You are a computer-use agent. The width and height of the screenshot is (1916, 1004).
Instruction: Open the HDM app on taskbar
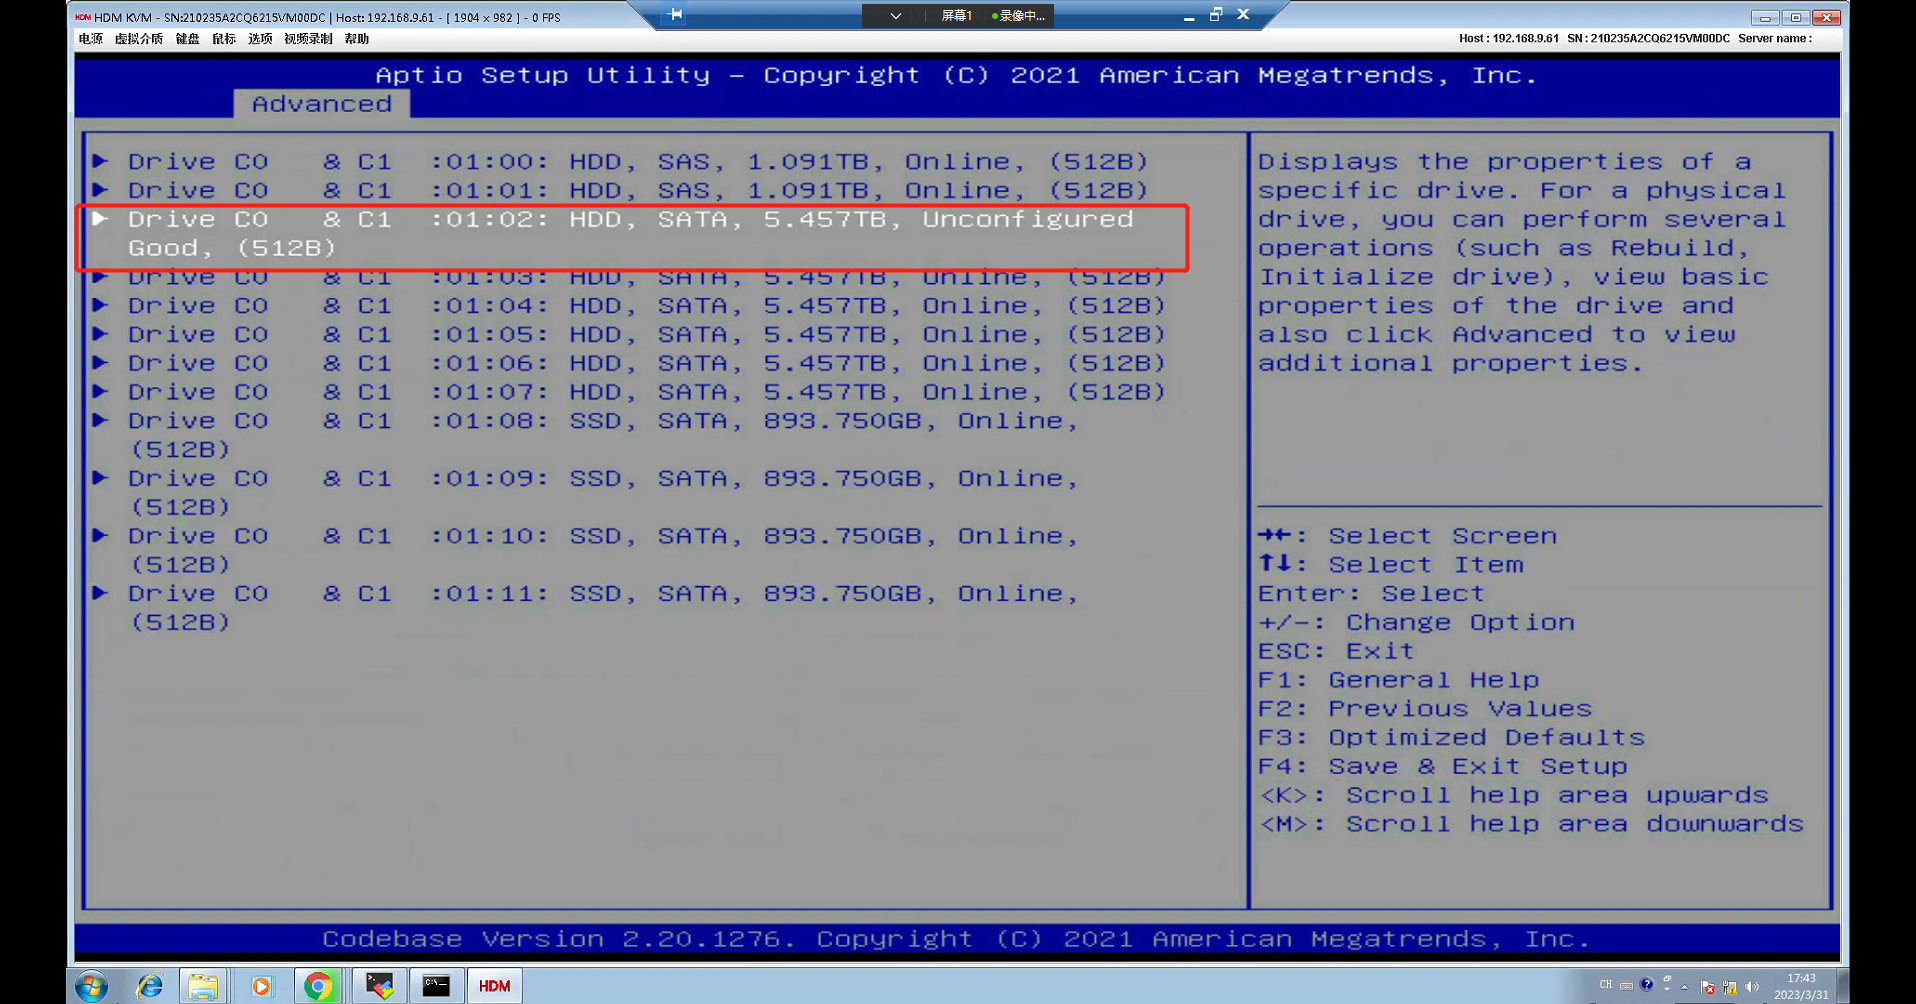coord(494,986)
